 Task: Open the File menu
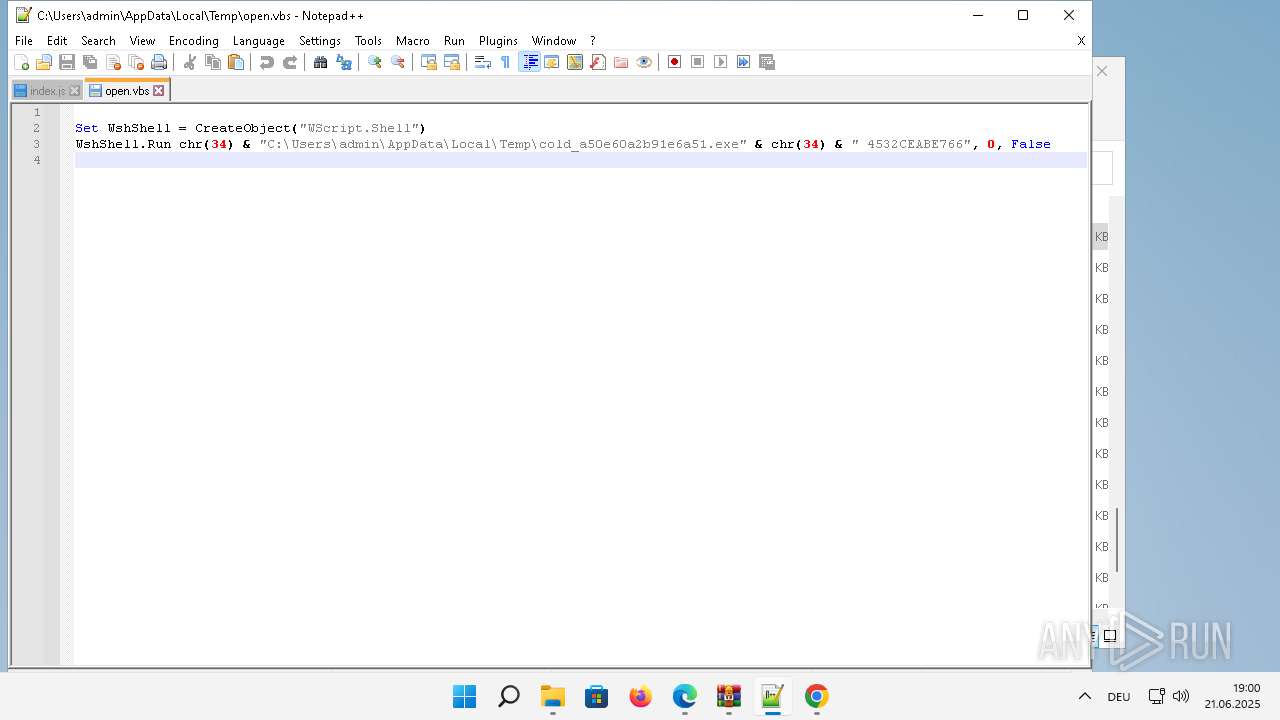coord(23,41)
